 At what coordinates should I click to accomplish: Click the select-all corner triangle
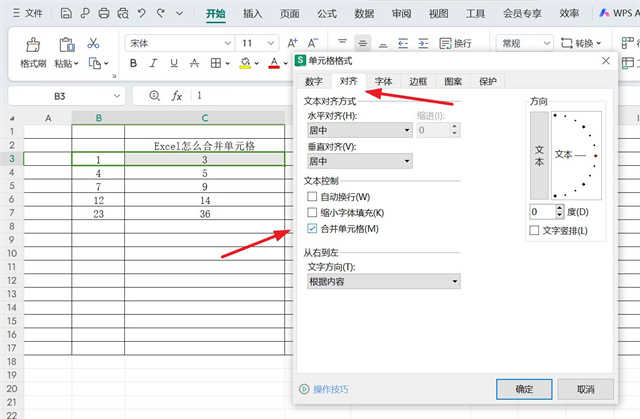coord(12,118)
